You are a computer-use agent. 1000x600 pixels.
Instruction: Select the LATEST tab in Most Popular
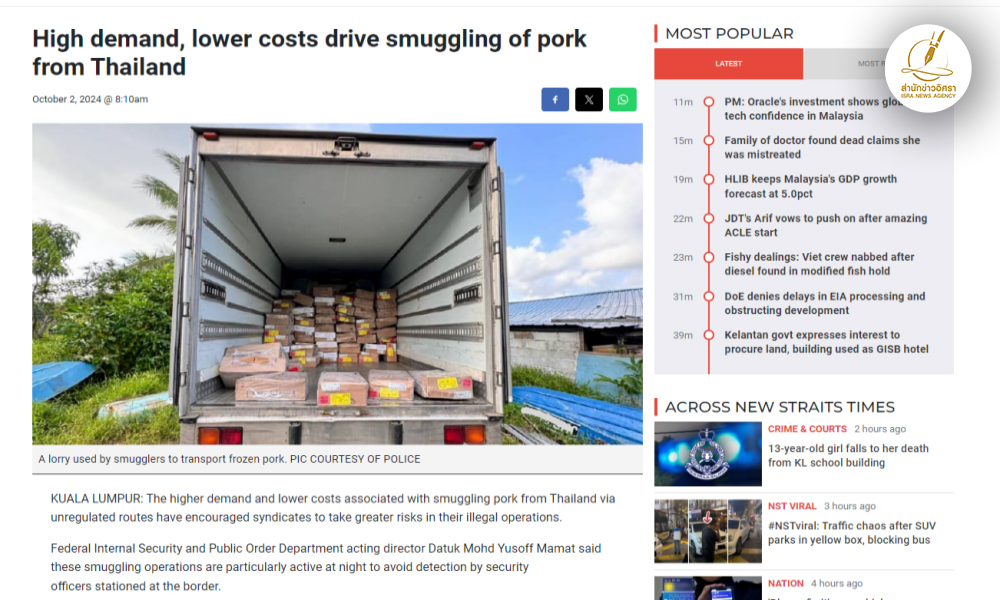[x=728, y=64]
